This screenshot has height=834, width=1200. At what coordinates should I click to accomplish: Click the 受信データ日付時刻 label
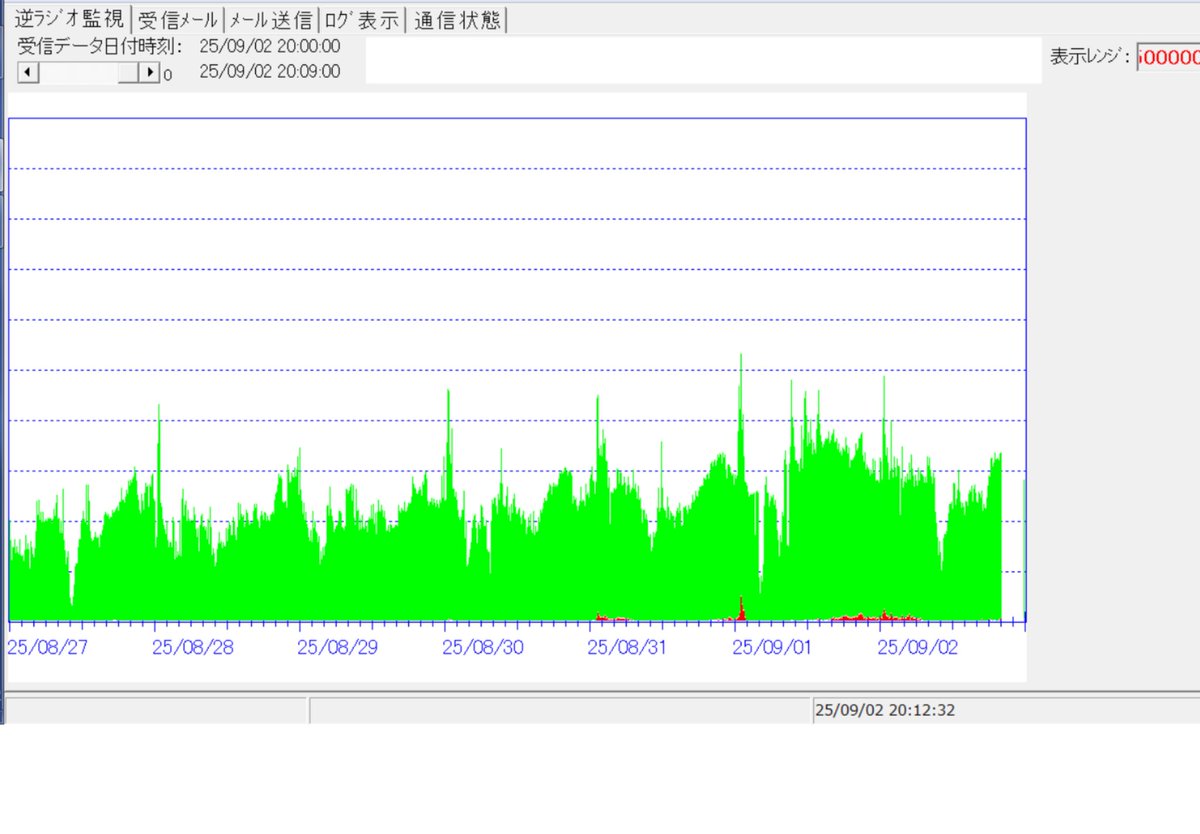(x=100, y=46)
